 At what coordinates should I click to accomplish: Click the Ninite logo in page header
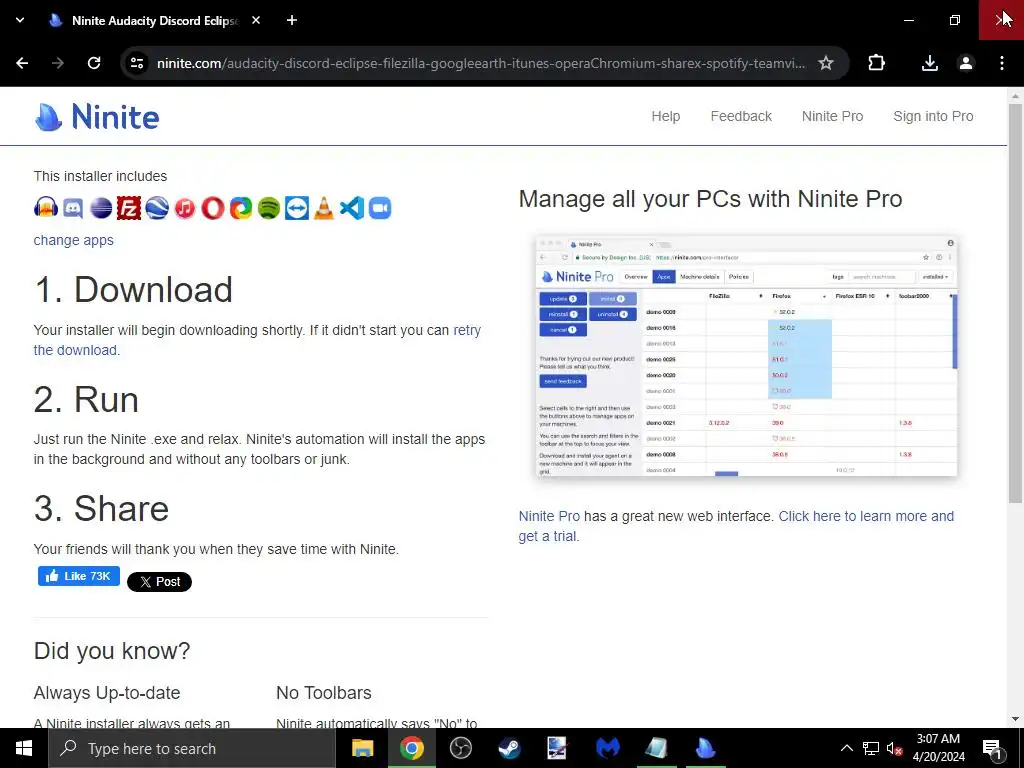click(x=97, y=117)
